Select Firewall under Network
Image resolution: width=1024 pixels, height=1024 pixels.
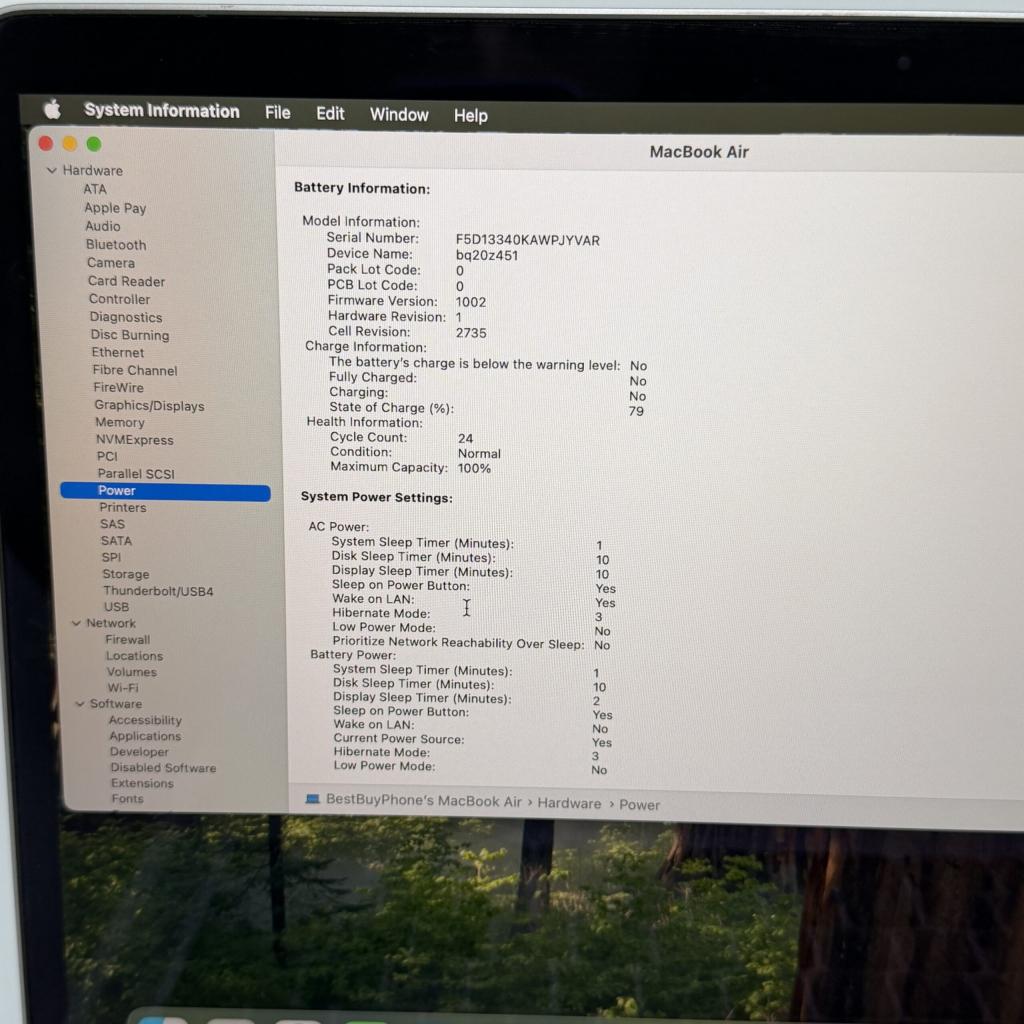127,639
